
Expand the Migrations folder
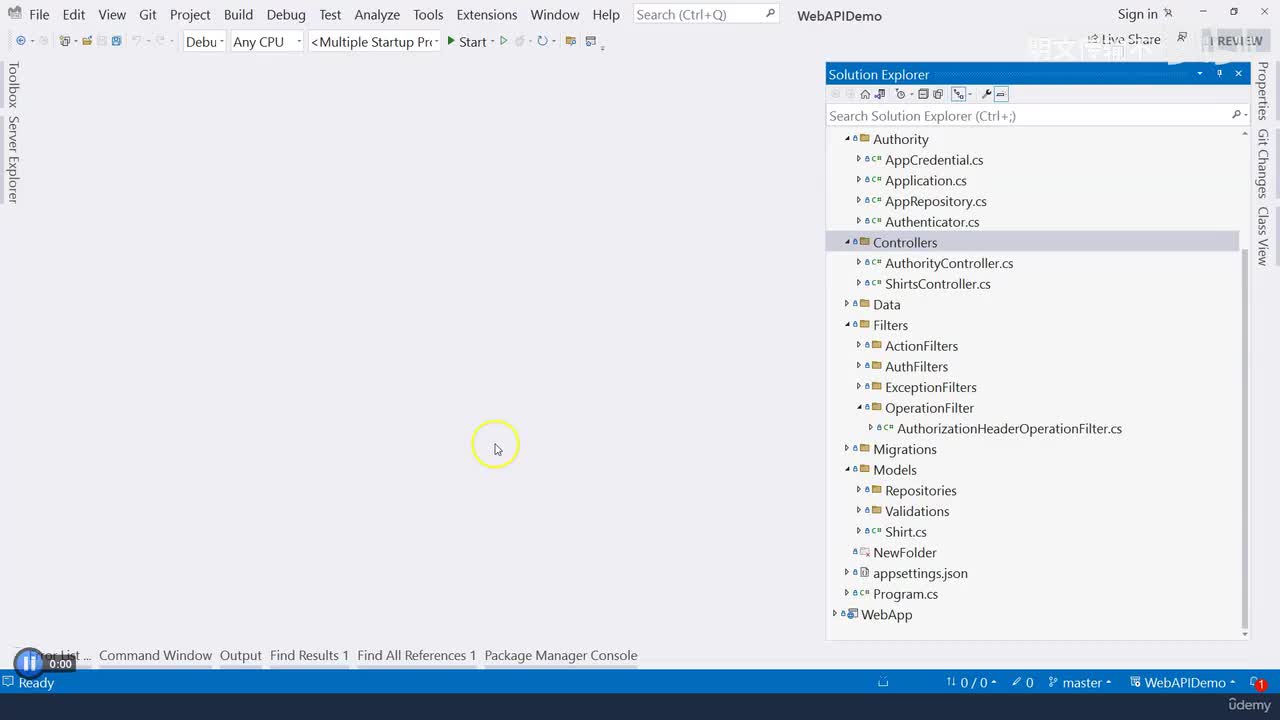click(x=848, y=449)
